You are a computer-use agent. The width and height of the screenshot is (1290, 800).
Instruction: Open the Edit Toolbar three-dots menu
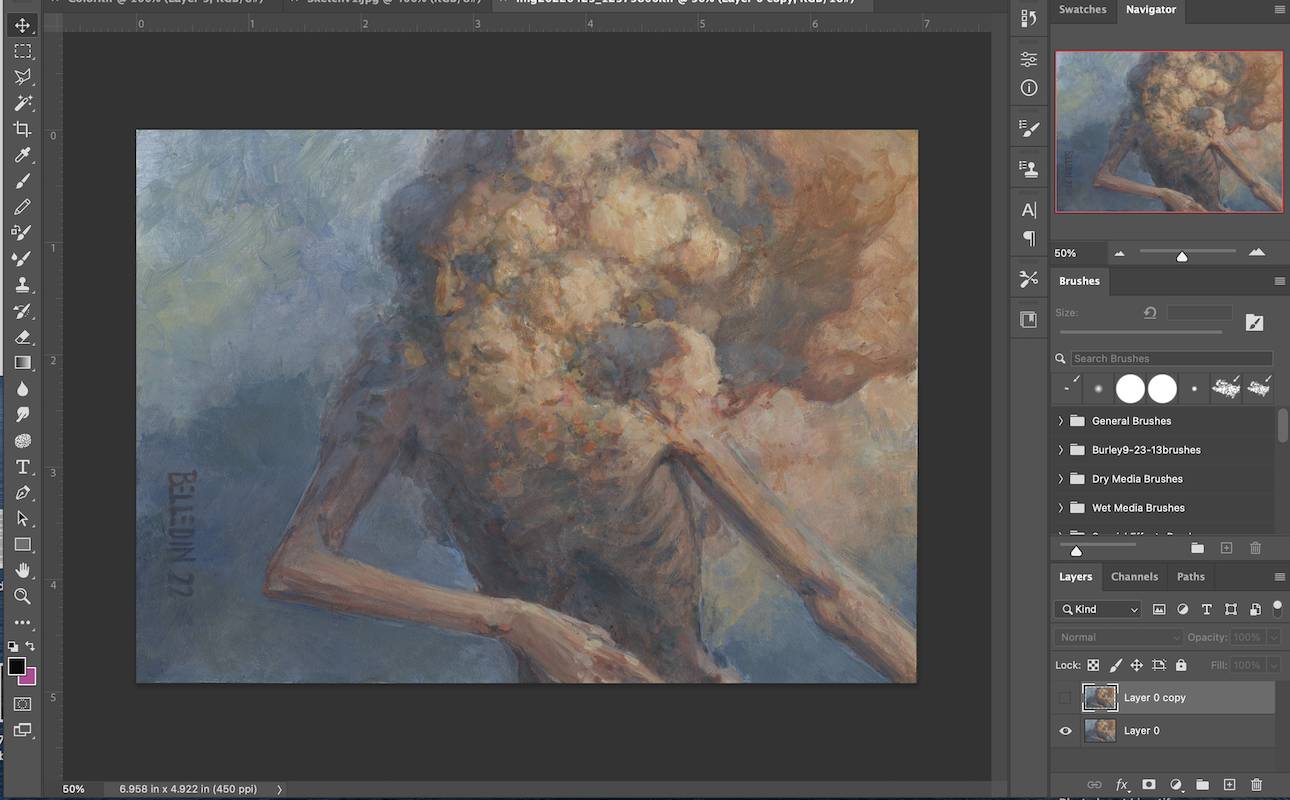coord(22,622)
